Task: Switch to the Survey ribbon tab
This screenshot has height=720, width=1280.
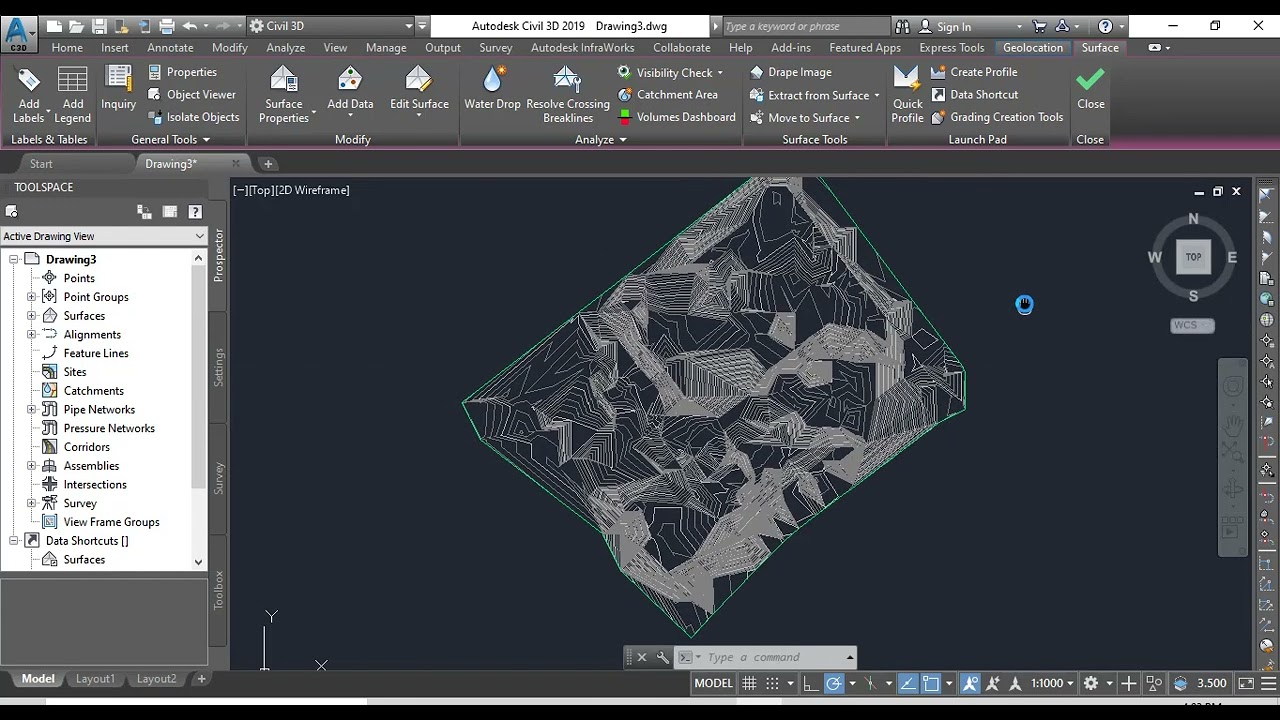Action: coord(495,47)
